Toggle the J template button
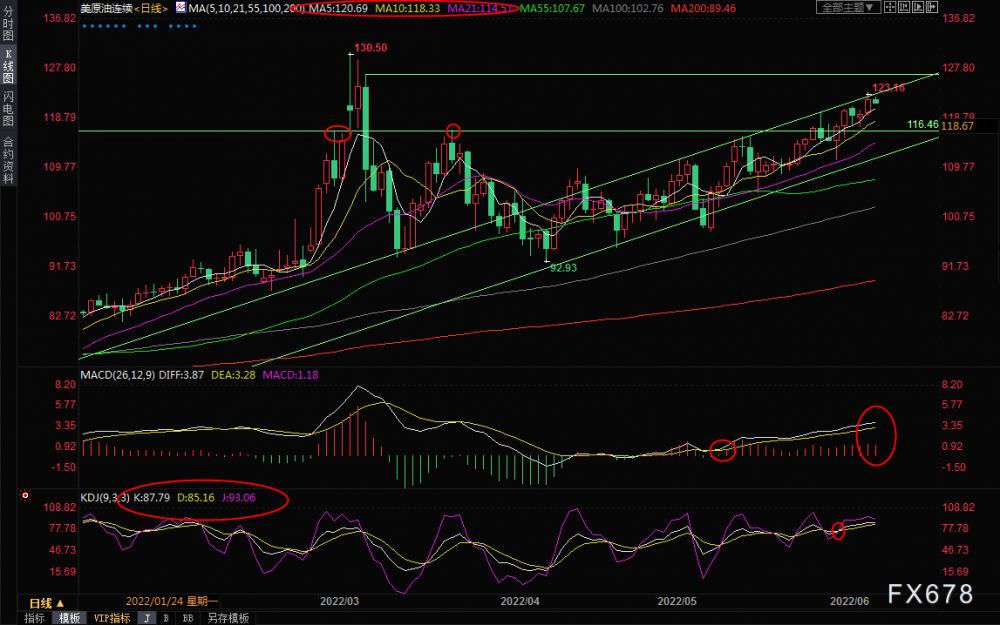The height and width of the screenshot is (625, 1000). 147,618
